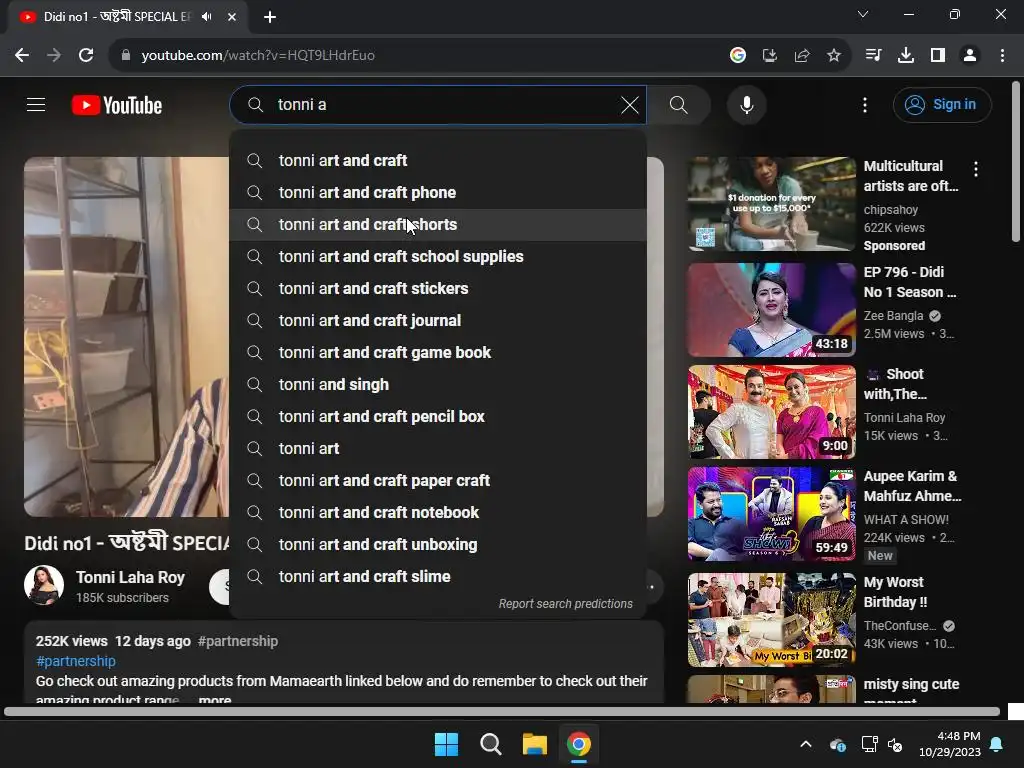Click the Sign in button
This screenshot has height=768, width=1024.
click(942, 104)
